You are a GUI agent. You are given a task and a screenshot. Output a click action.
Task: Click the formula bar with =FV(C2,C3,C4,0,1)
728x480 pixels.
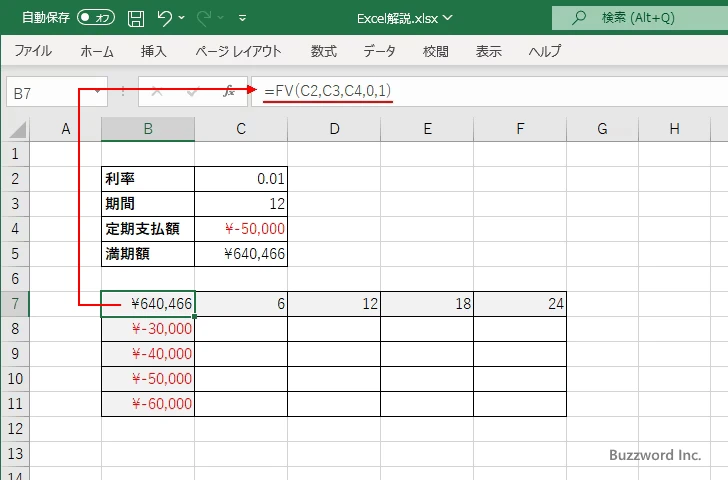(489, 91)
